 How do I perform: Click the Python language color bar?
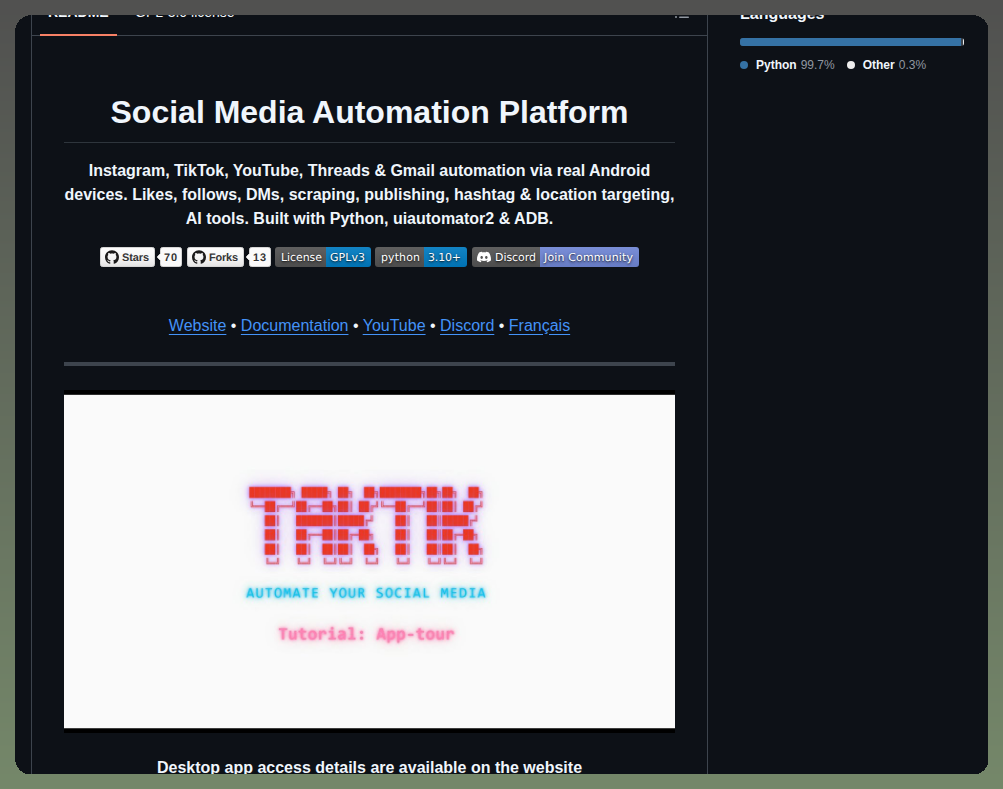click(851, 42)
